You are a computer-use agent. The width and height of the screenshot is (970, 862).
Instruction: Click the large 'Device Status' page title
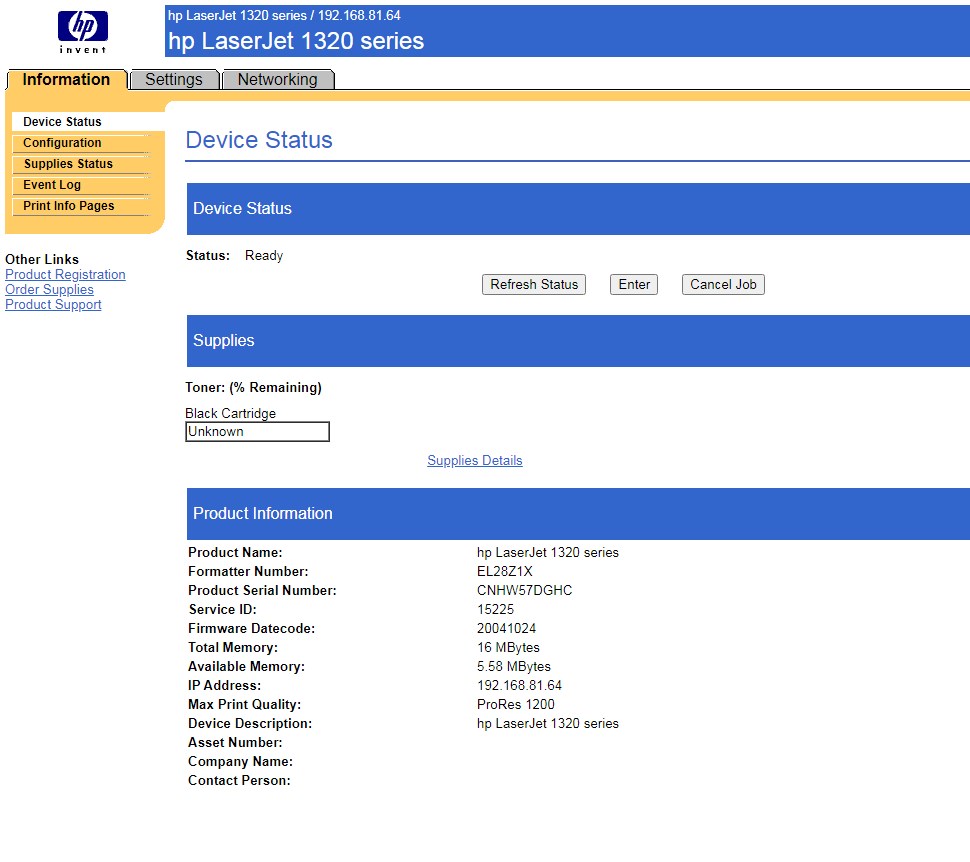[x=259, y=140]
